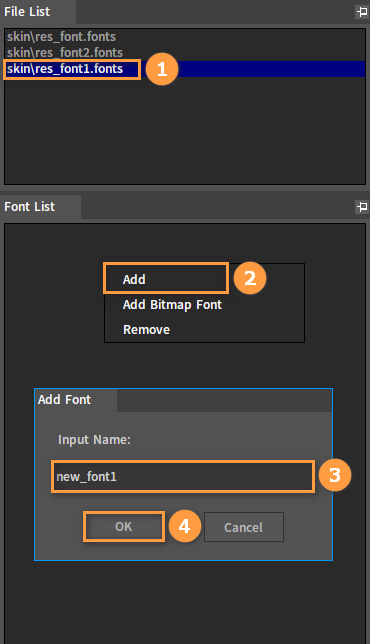The height and width of the screenshot is (644, 370).
Task: Select the highlighted skin\res_font1.fonts entry
Action: [x=185, y=69]
